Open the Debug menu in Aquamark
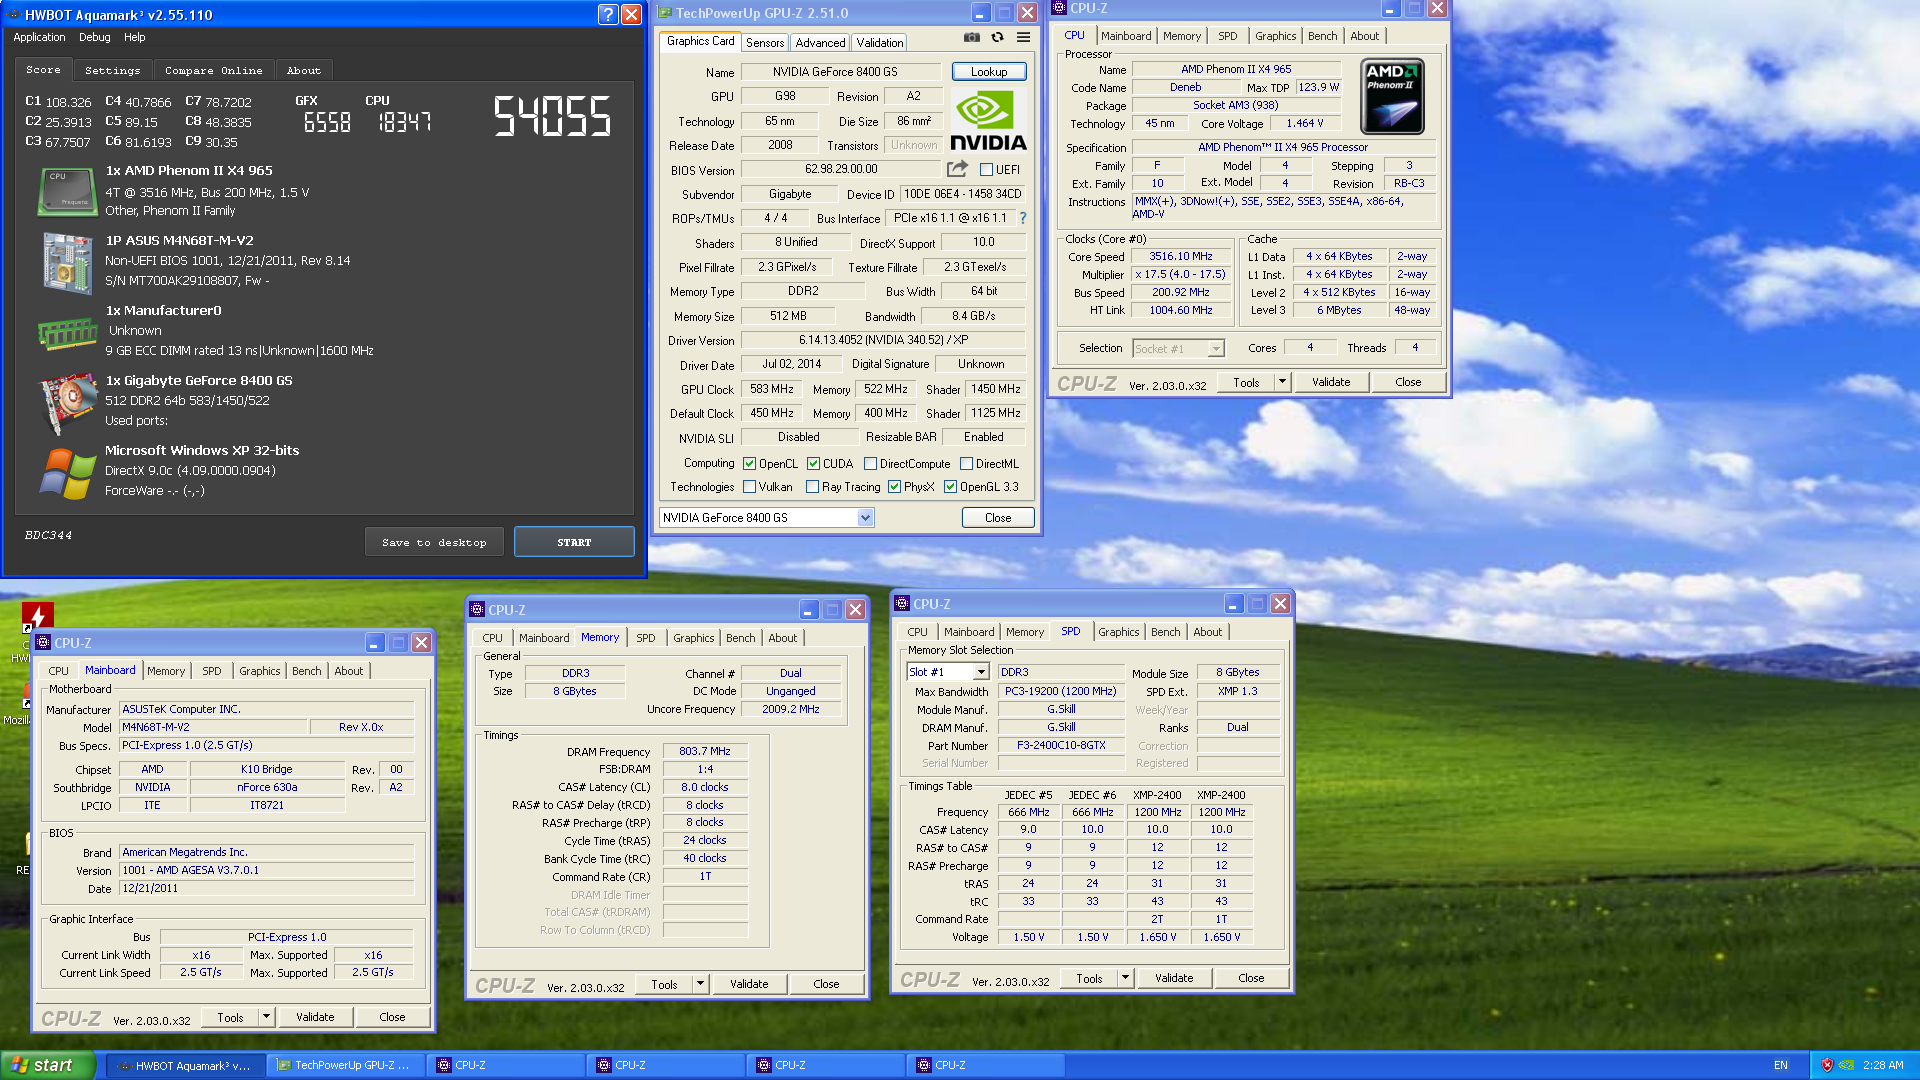1920x1080 pixels. coord(95,37)
